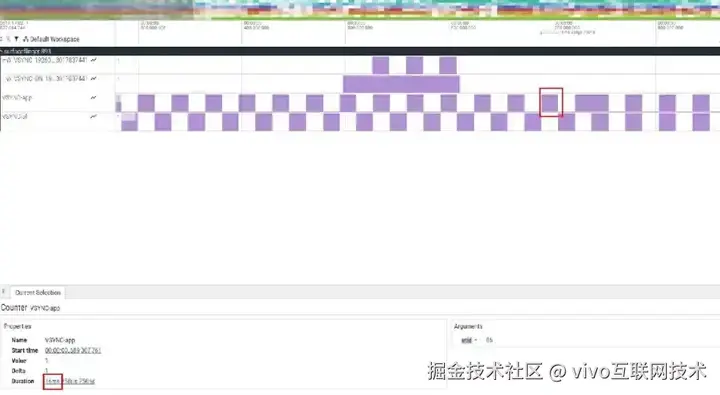Select the first HW_VSYNC counter block
Screen dimensions: 720x395
click(x=381, y=65)
